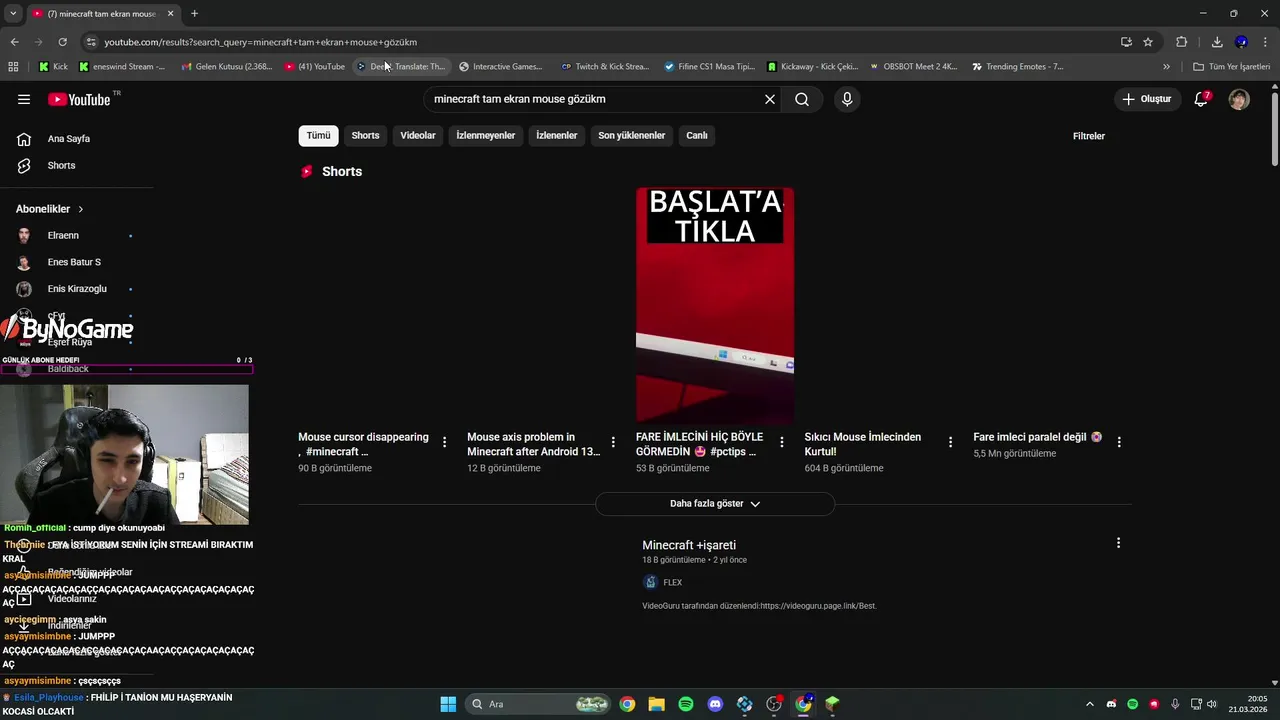The width and height of the screenshot is (1280, 720).
Task: Open the YouTube hamburger guide menu
Action: [x=24, y=99]
